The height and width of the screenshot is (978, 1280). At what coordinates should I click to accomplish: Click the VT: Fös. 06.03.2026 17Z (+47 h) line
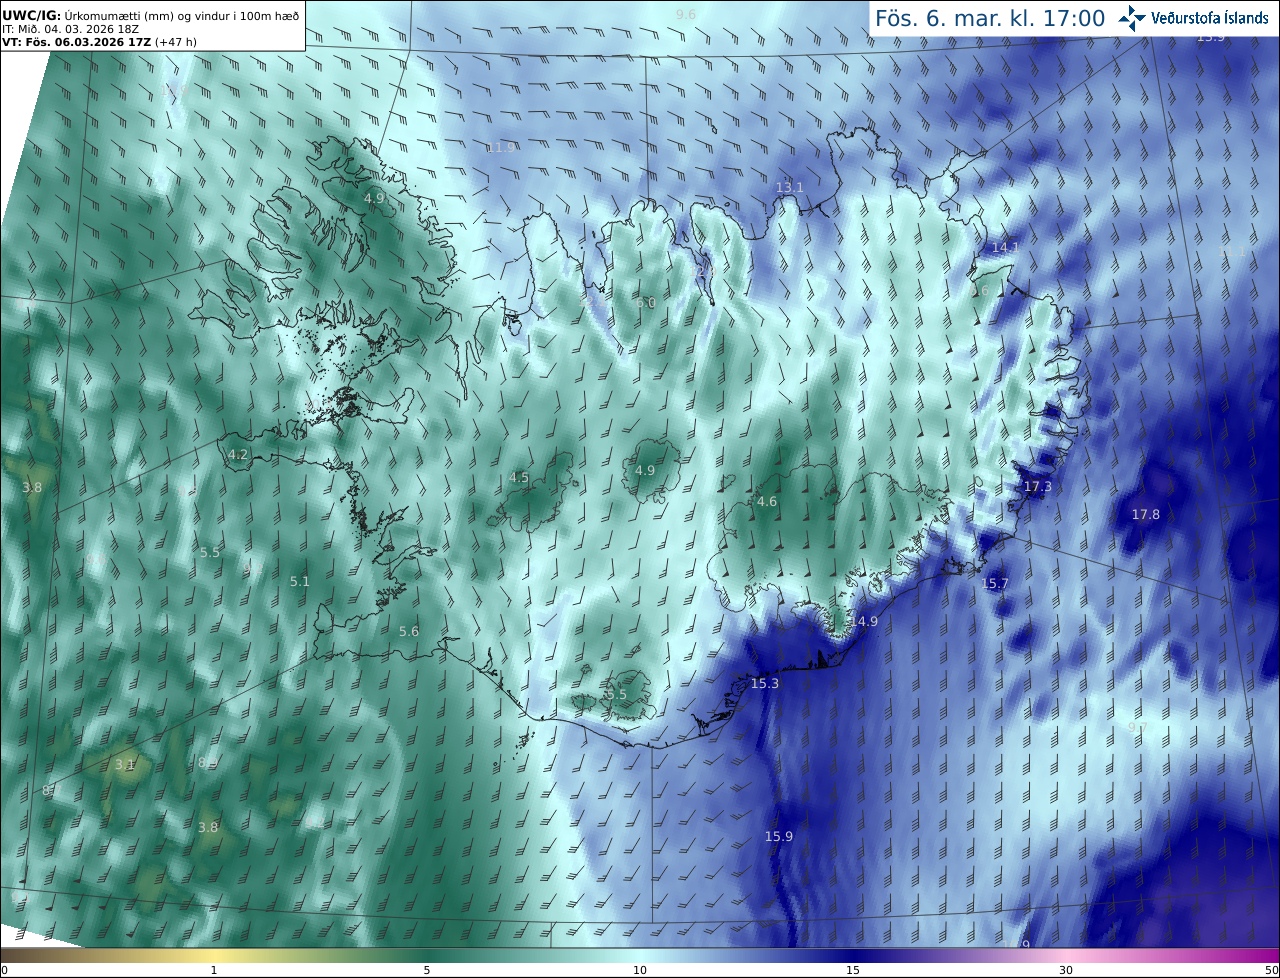98,43
